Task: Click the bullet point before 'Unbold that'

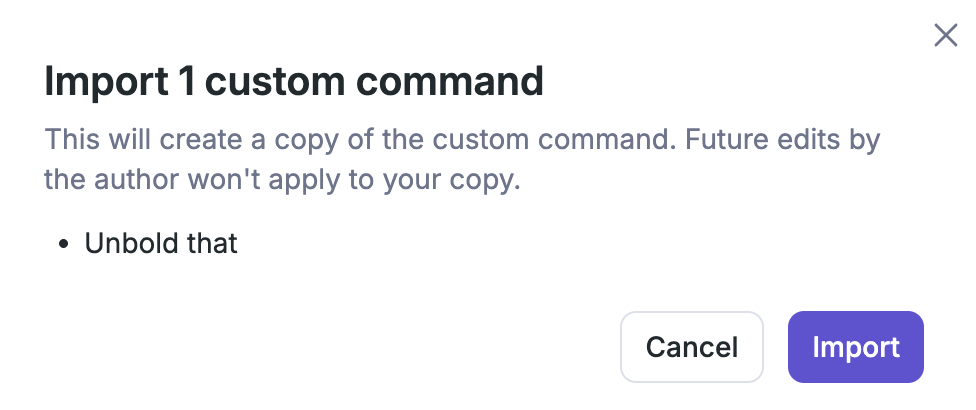Action: [x=64, y=244]
